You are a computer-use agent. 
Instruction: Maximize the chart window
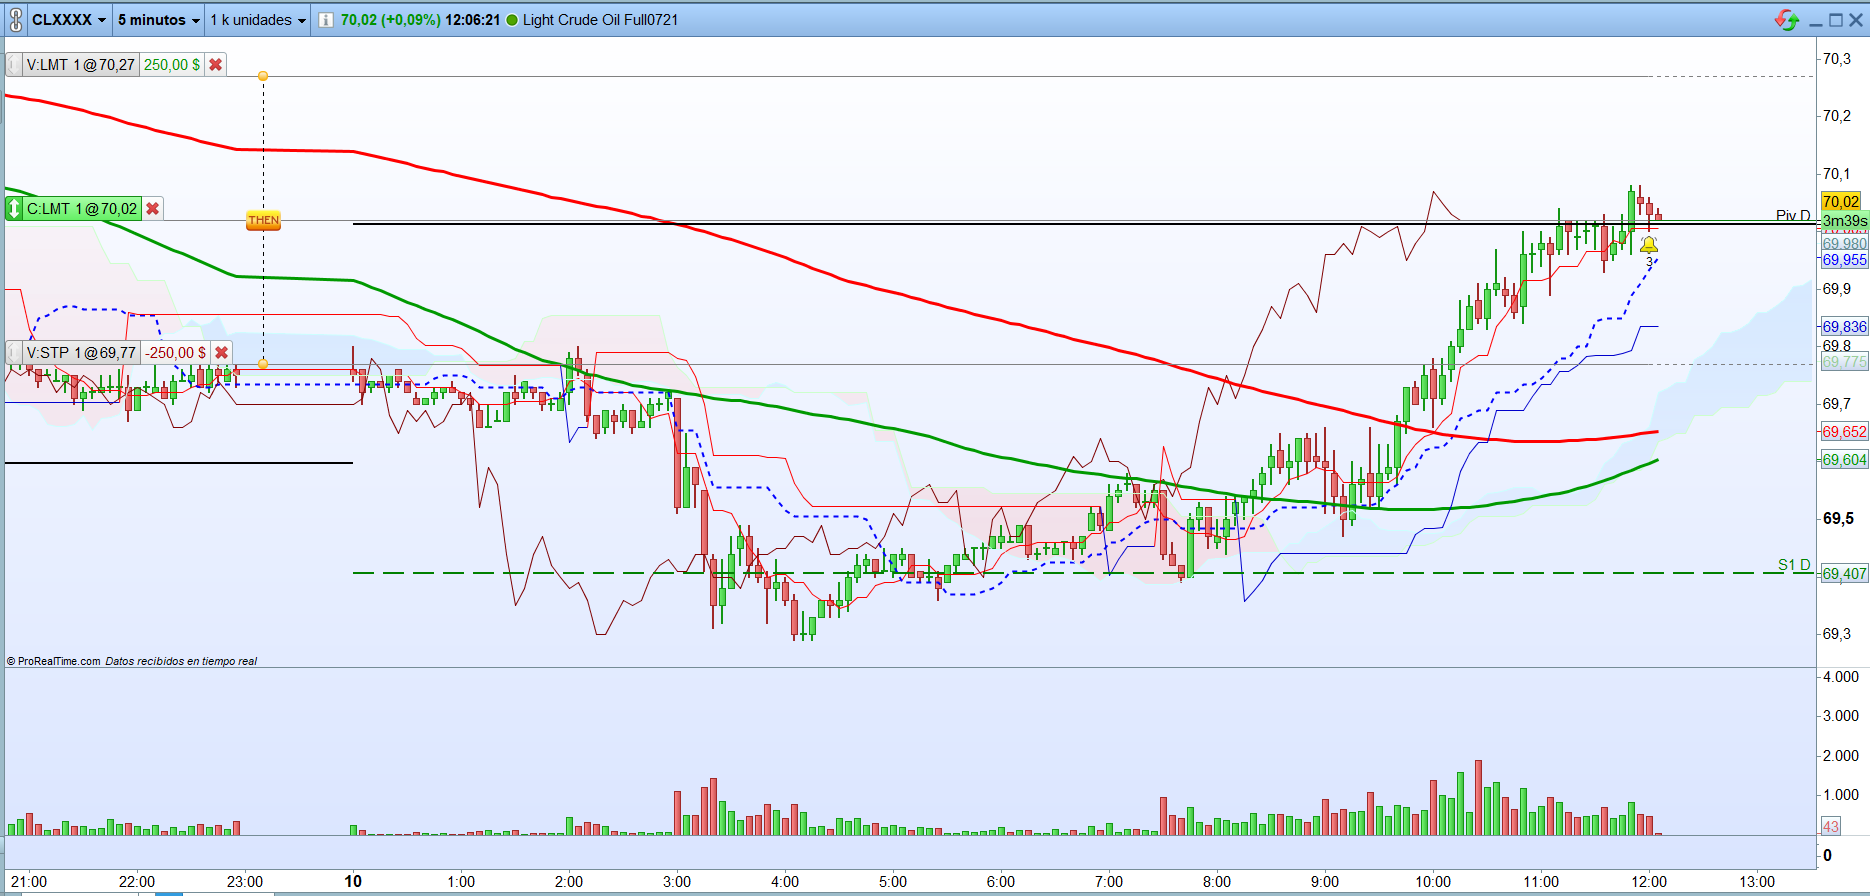click(x=1836, y=20)
